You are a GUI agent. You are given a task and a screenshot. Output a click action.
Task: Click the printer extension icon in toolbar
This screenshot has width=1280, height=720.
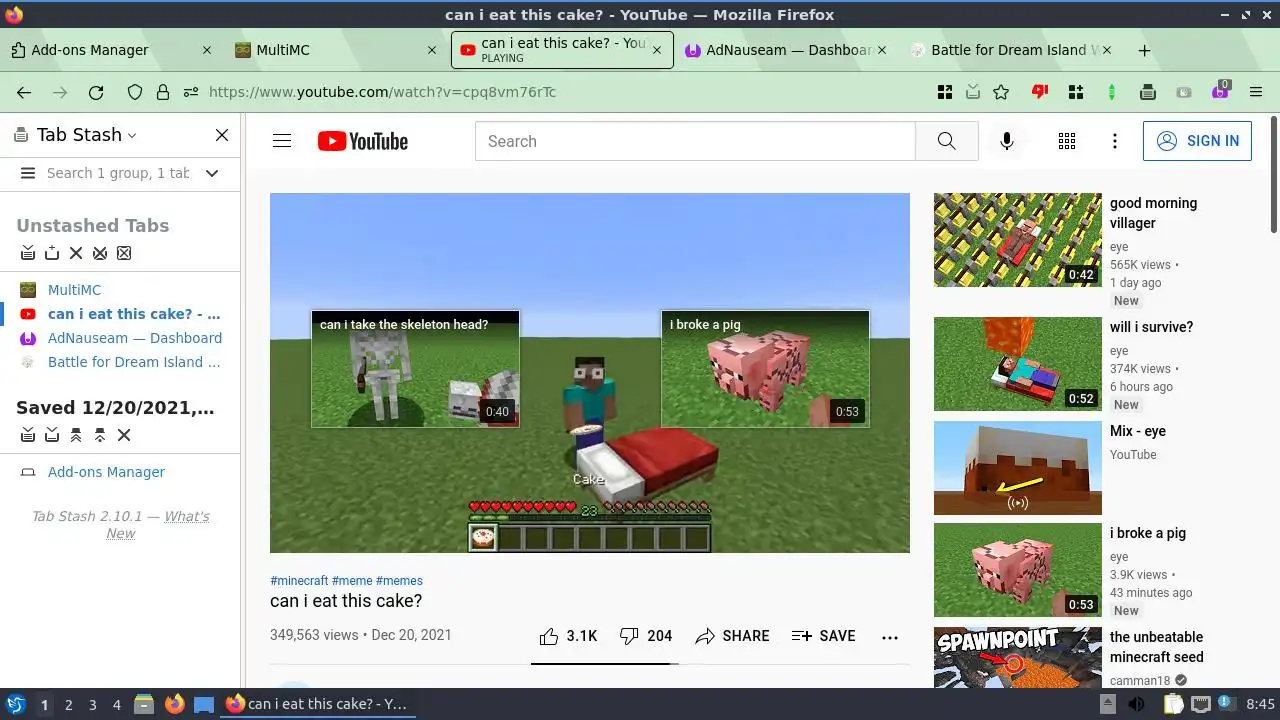[x=1148, y=92]
